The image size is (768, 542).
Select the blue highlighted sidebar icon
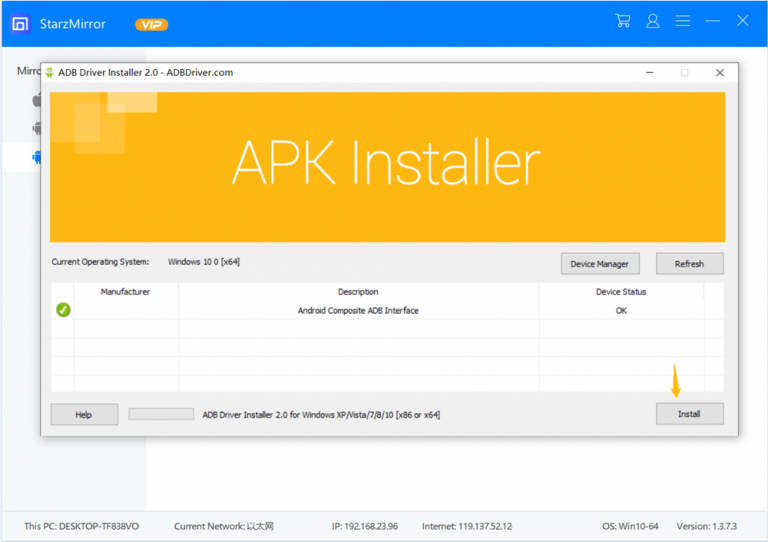pyautogui.click(x=37, y=157)
